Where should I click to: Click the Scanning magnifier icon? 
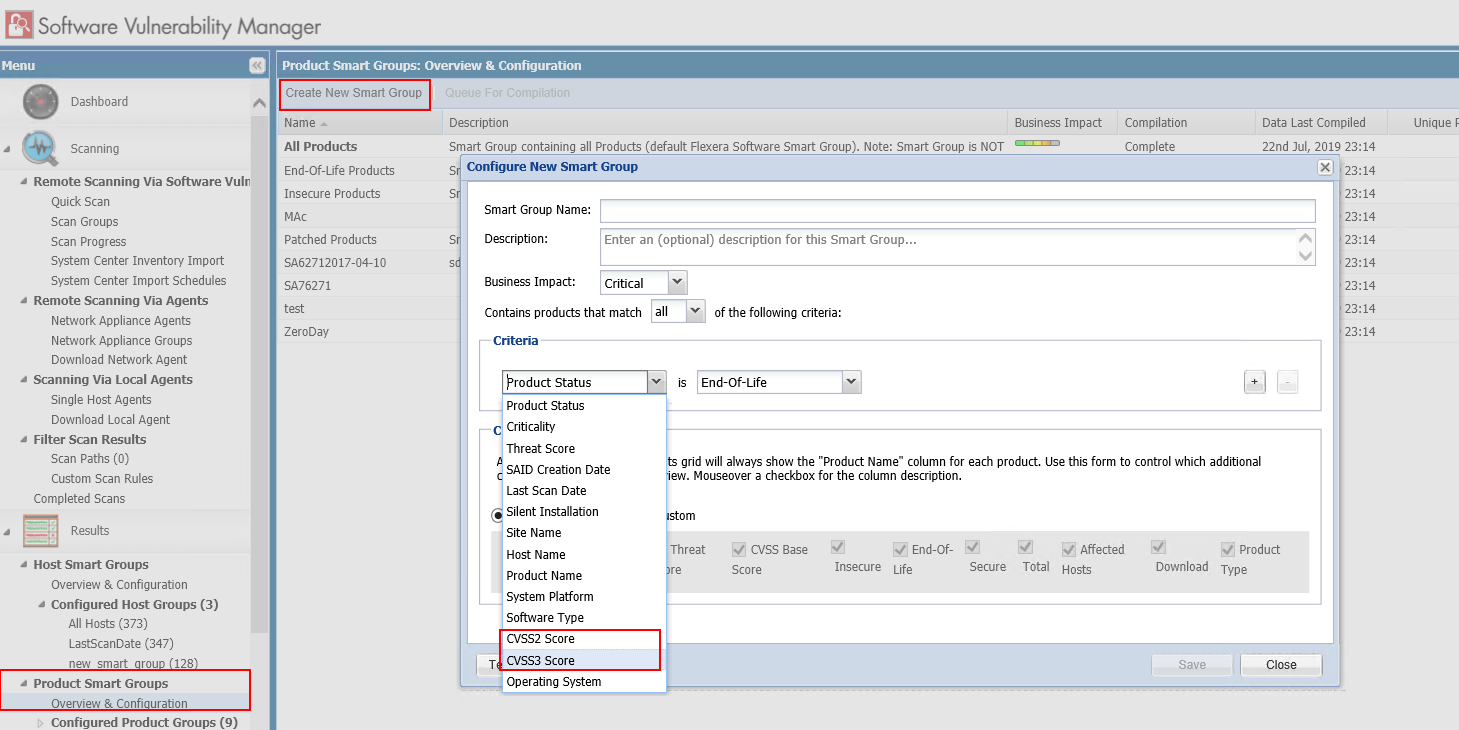(40, 148)
